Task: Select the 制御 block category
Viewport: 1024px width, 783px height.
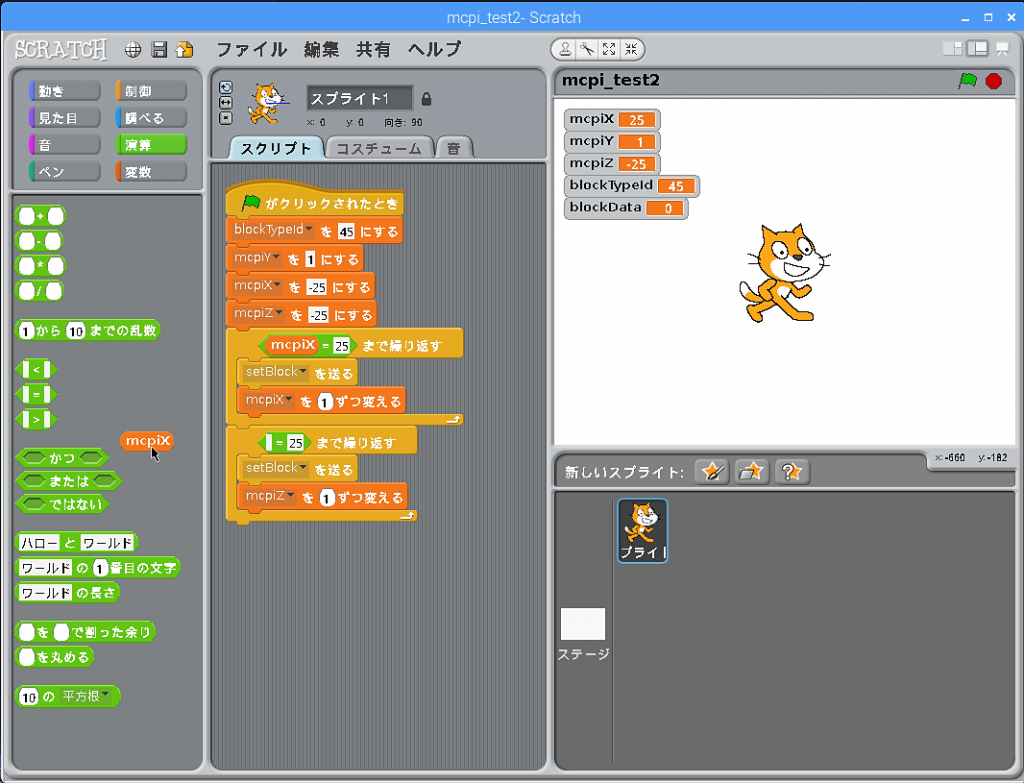Action: point(150,91)
